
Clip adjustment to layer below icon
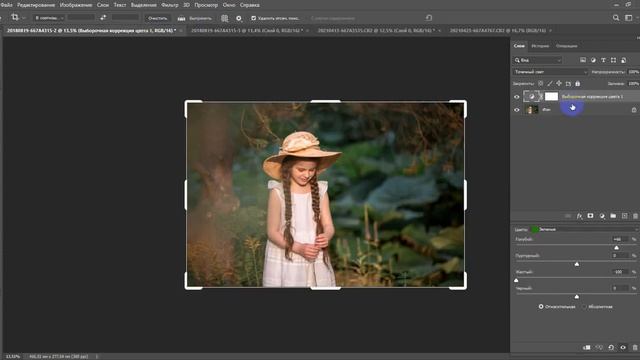click(x=587, y=347)
